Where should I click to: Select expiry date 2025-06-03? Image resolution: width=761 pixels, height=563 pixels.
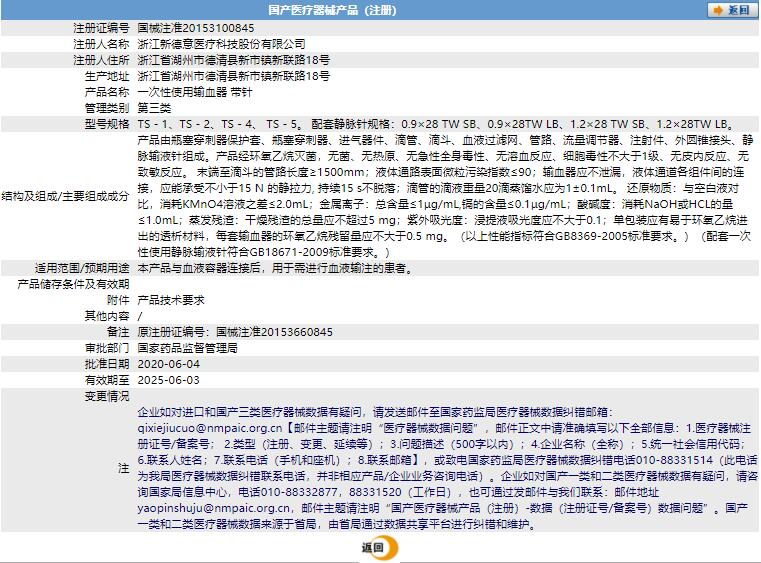168,380
